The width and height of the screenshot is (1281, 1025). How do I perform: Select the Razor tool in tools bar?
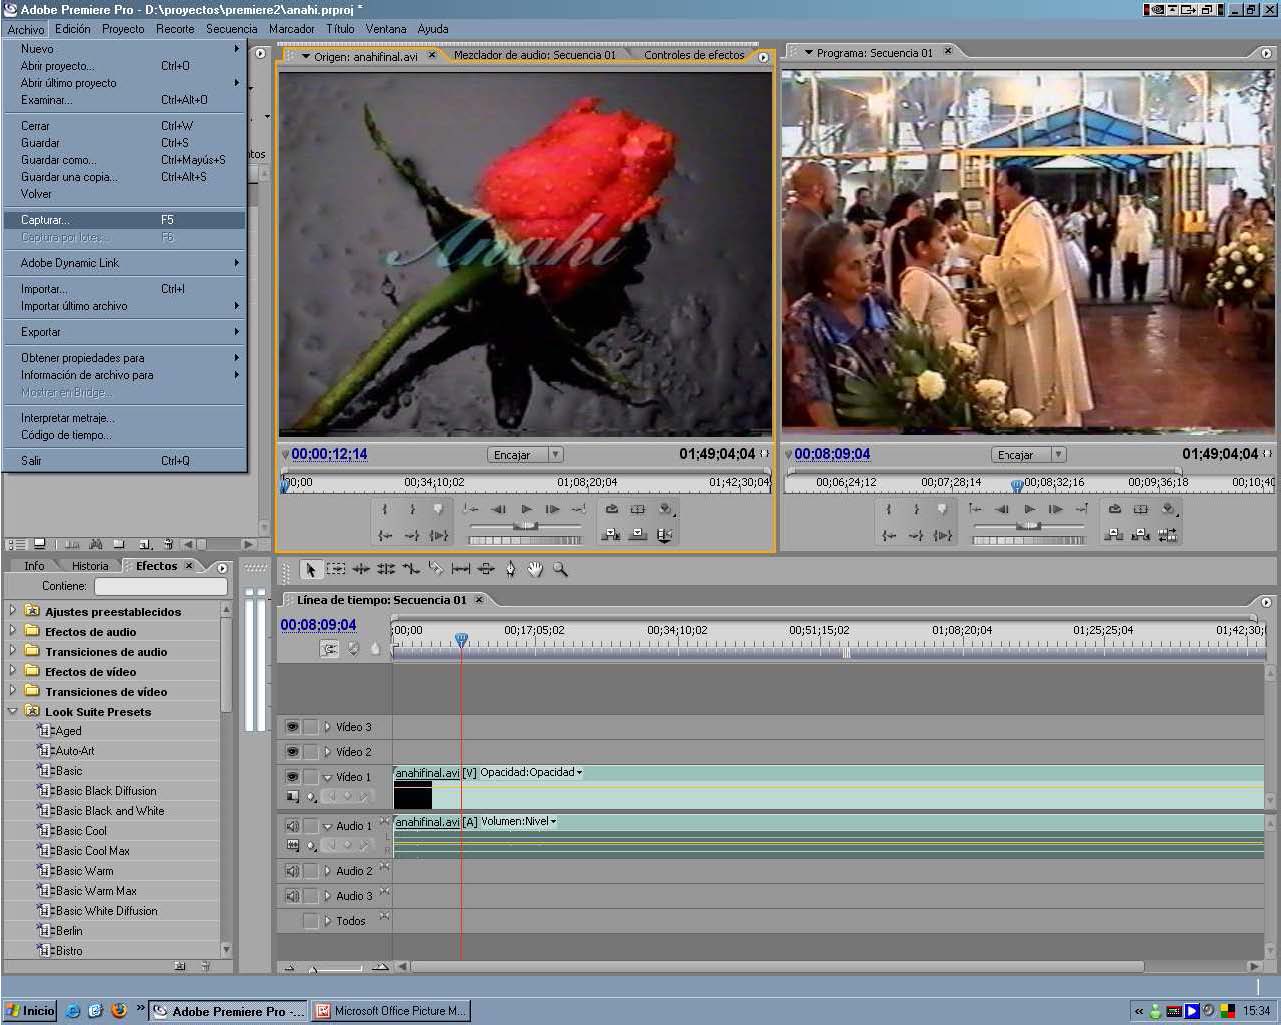coord(436,570)
